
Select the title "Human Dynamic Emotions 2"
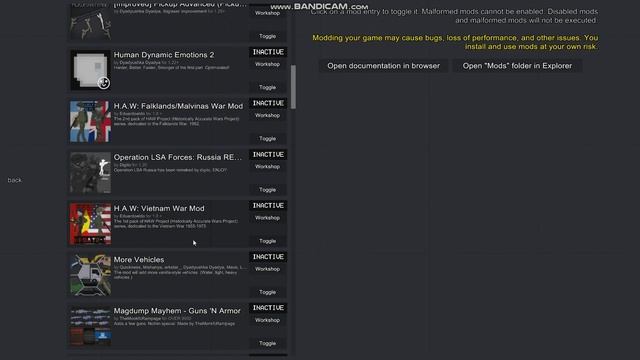click(x=164, y=55)
